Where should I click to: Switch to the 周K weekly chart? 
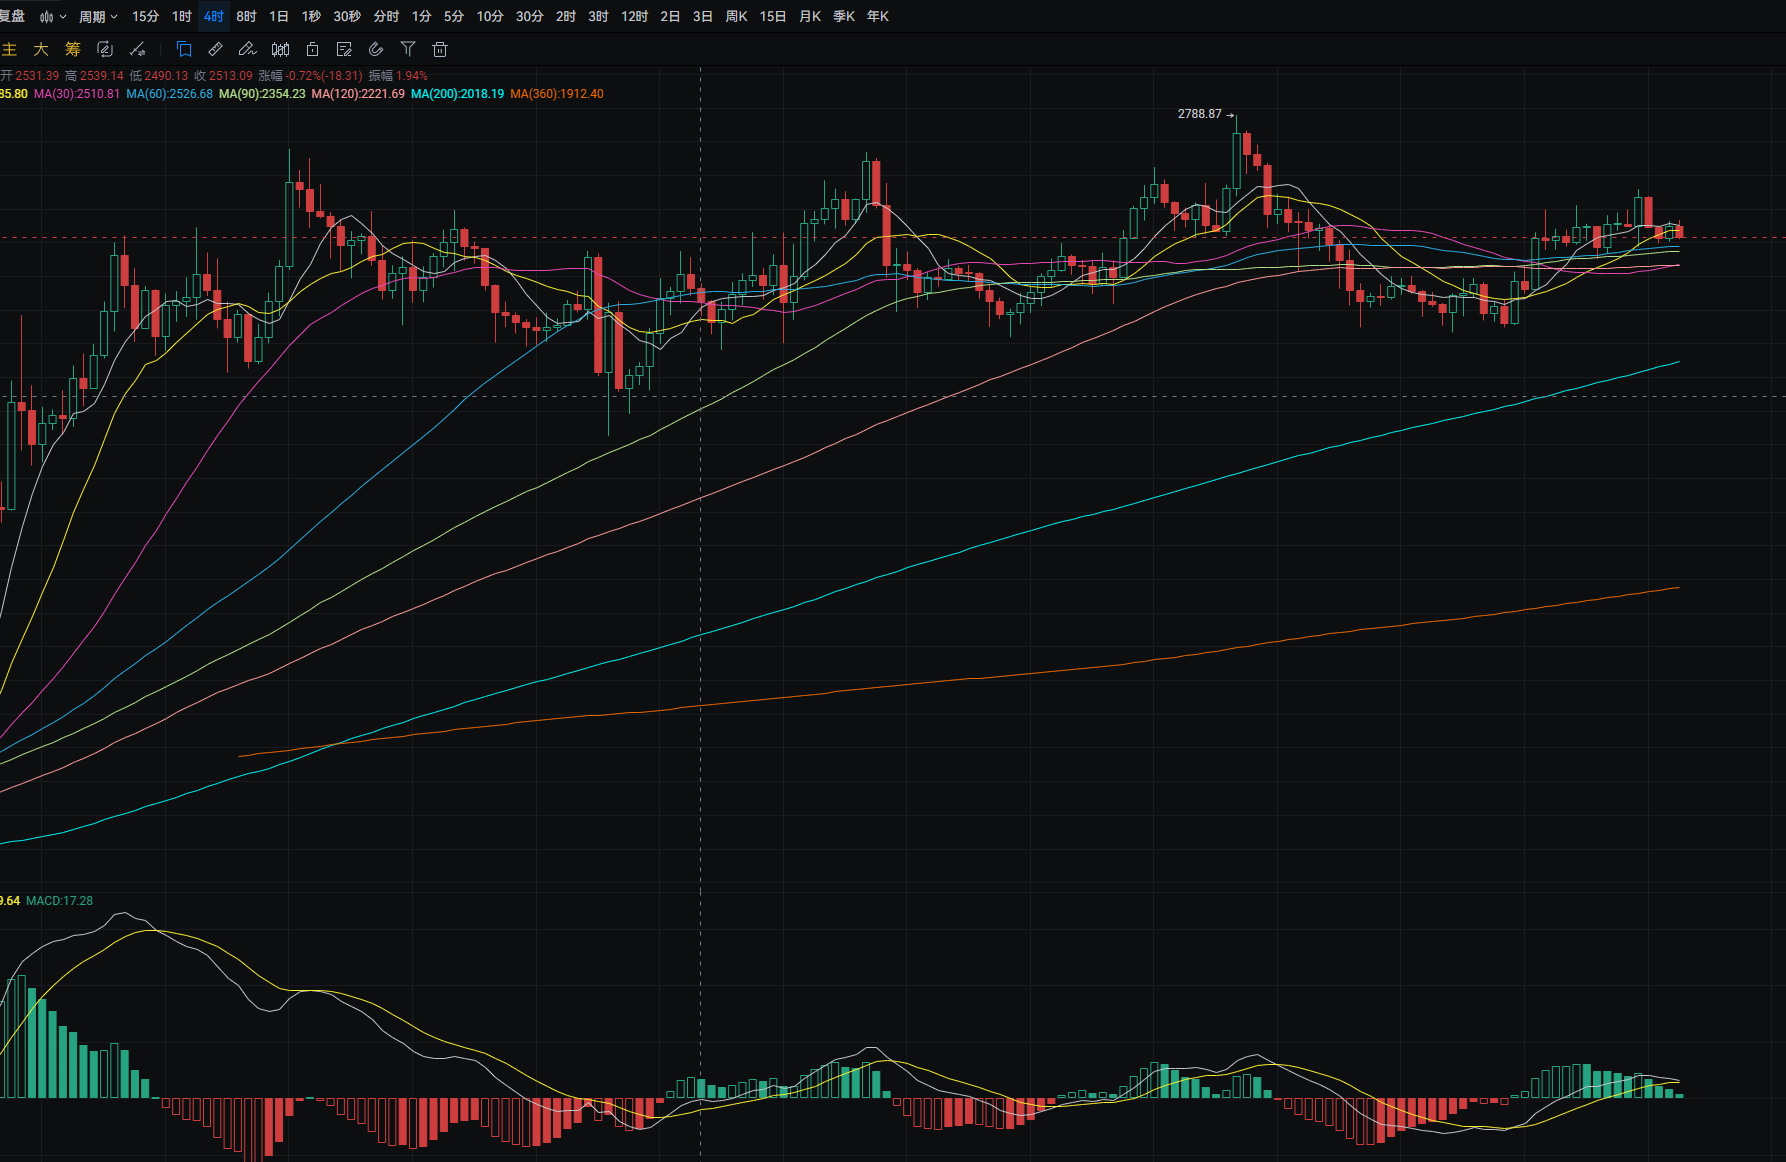click(736, 17)
